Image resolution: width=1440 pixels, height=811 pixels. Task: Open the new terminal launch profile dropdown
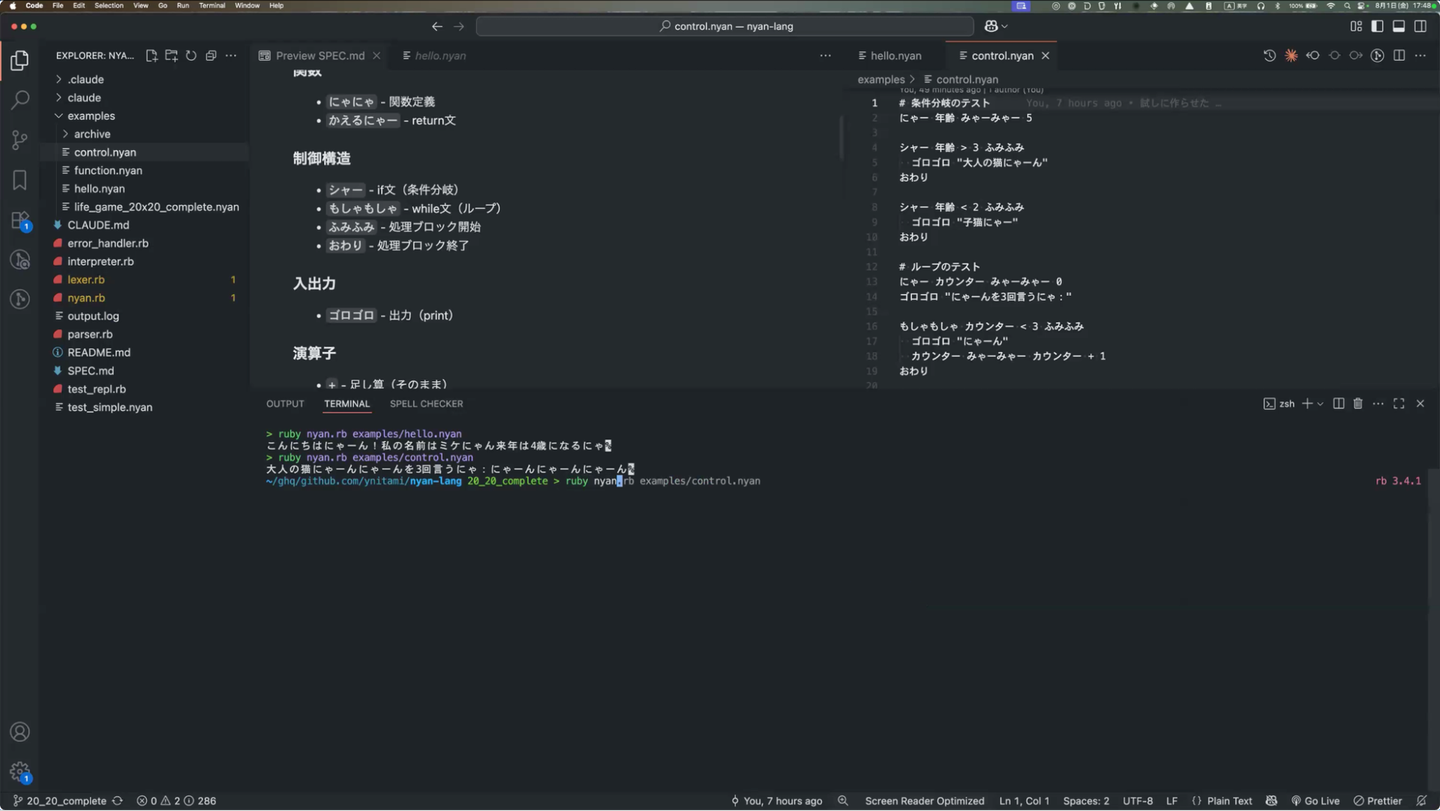click(1320, 404)
